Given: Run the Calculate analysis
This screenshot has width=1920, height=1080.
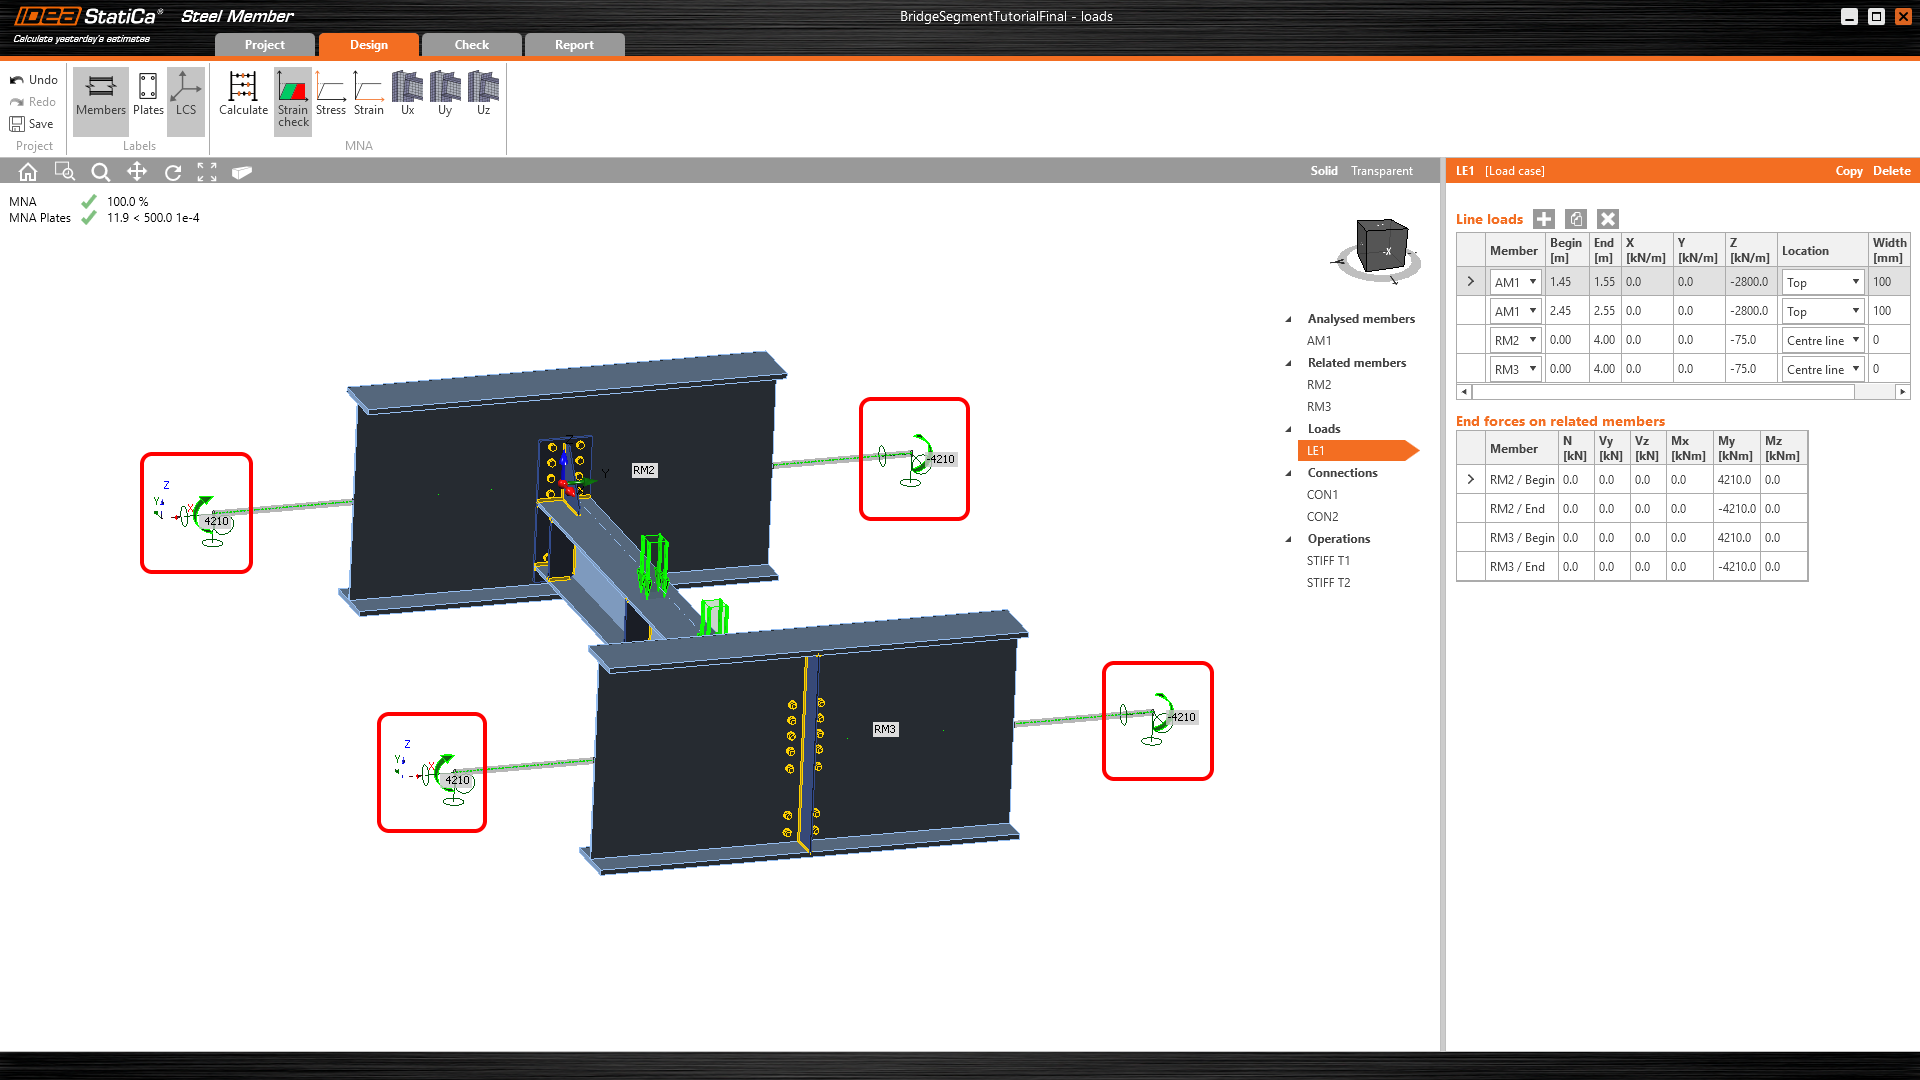Looking at the screenshot, I should 243,94.
